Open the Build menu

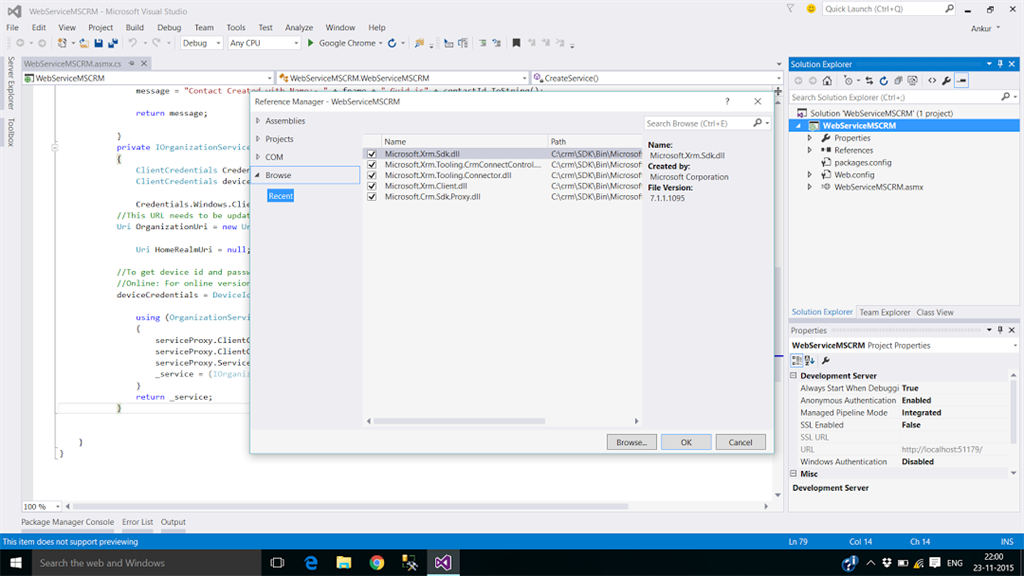coord(135,28)
